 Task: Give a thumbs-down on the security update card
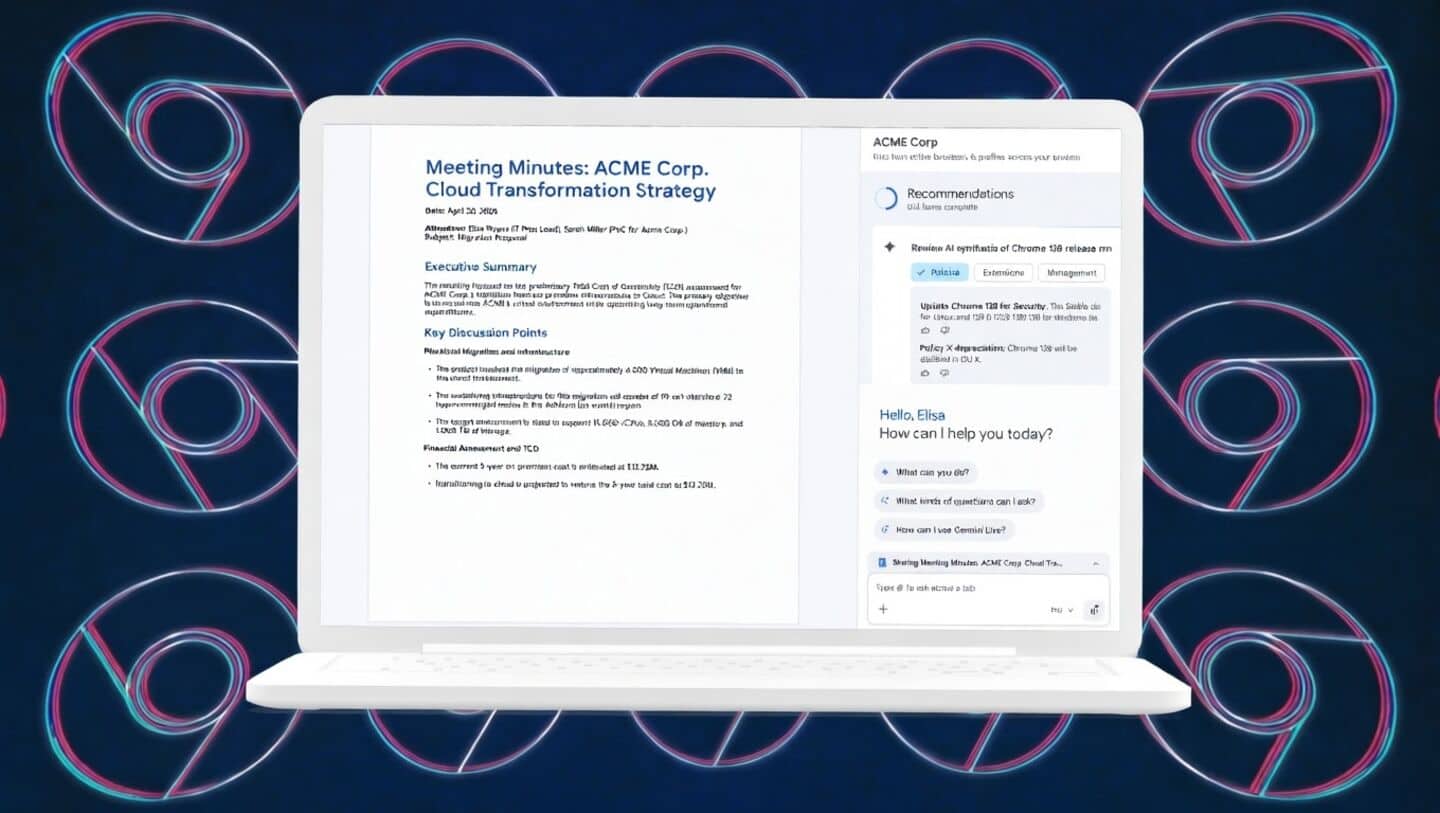click(x=943, y=332)
